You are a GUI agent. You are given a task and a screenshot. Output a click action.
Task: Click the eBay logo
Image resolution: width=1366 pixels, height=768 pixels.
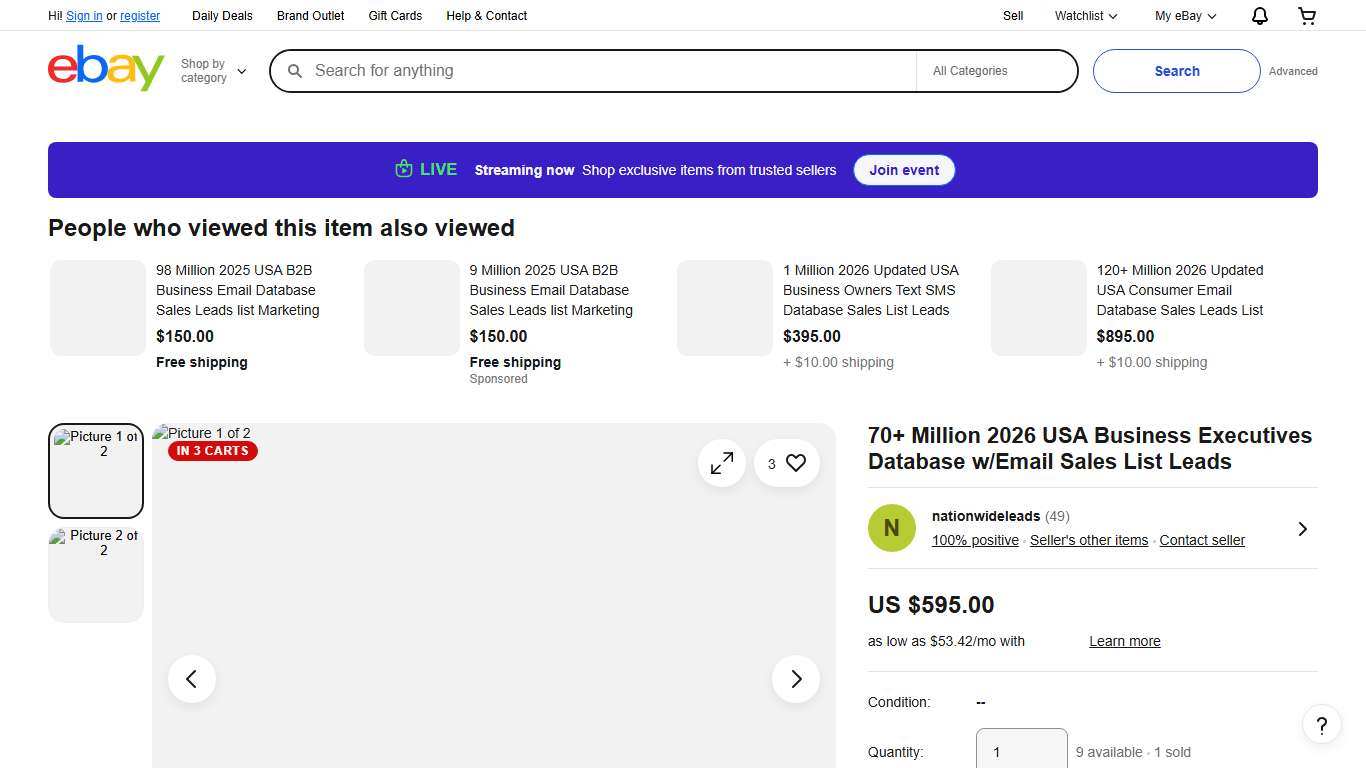[x=105, y=68]
